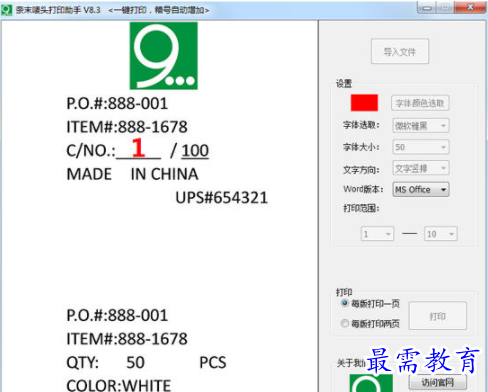Select the 每版打印一页 radio button
This screenshot has height=392, width=488.
pos(345,303)
